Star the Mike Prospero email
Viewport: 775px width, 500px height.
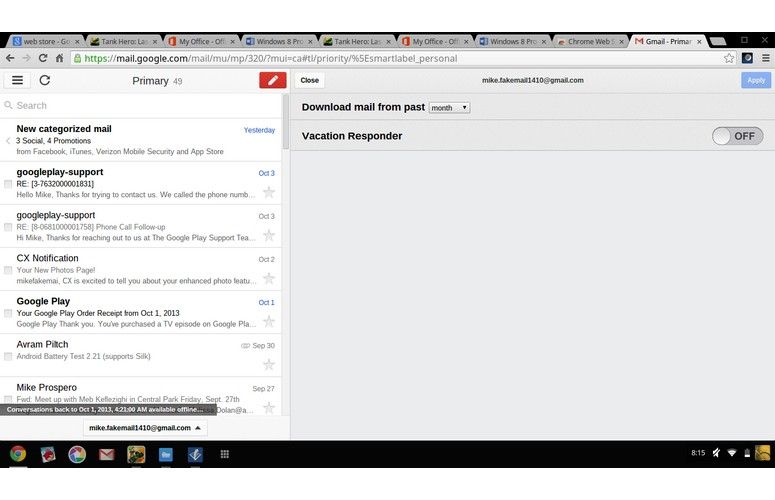point(269,408)
